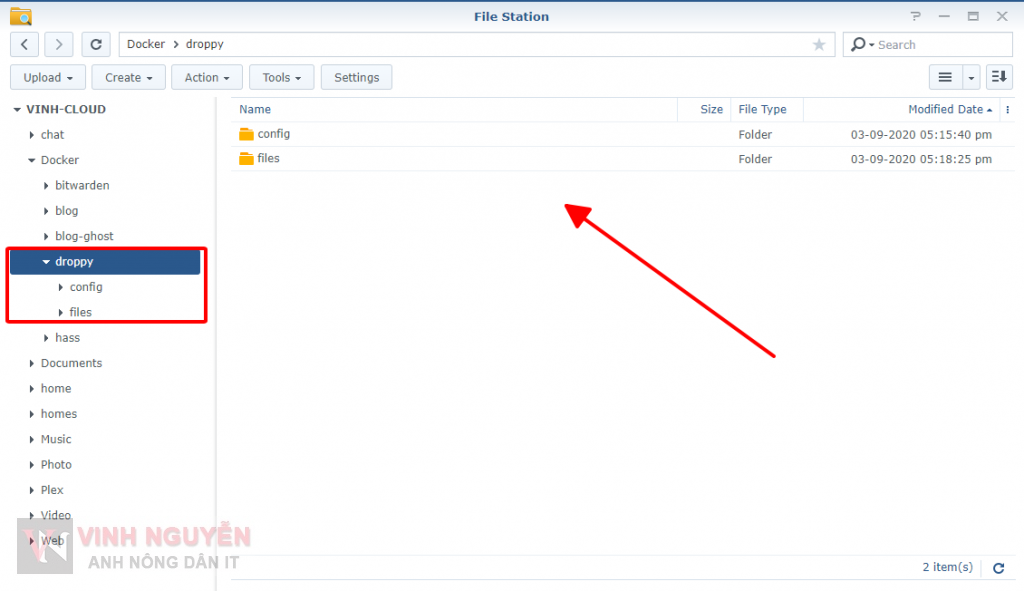Expand the bitwarden folder node

pyautogui.click(x=46, y=186)
